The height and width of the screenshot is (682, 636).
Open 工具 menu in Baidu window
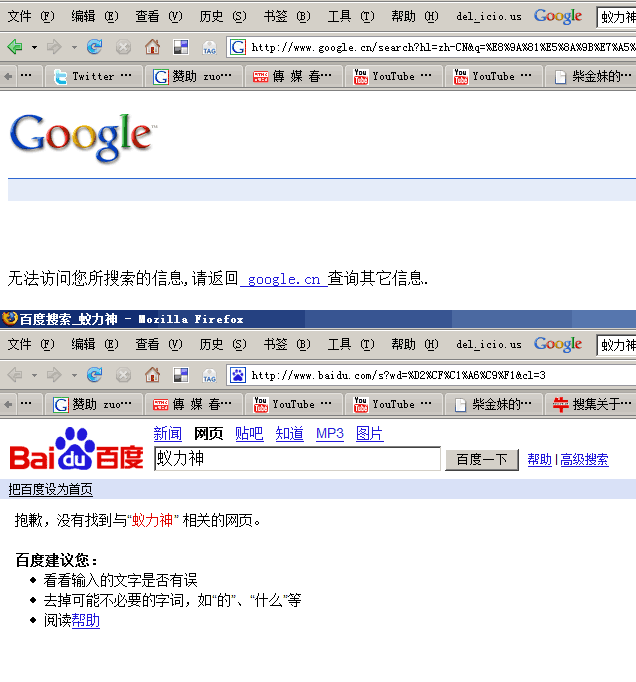[351, 344]
